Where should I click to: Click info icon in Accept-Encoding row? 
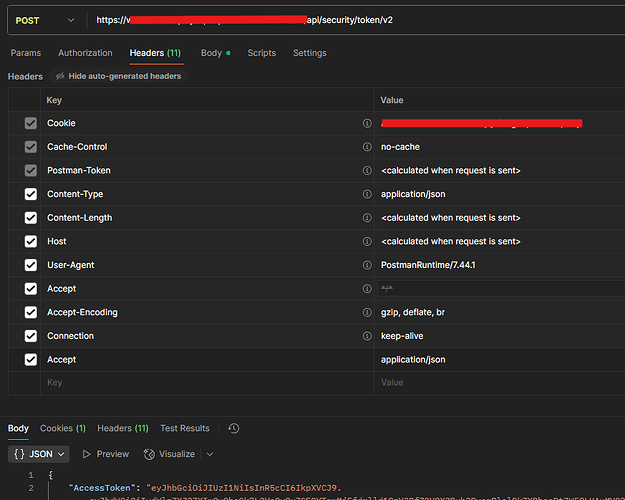pyautogui.click(x=367, y=313)
